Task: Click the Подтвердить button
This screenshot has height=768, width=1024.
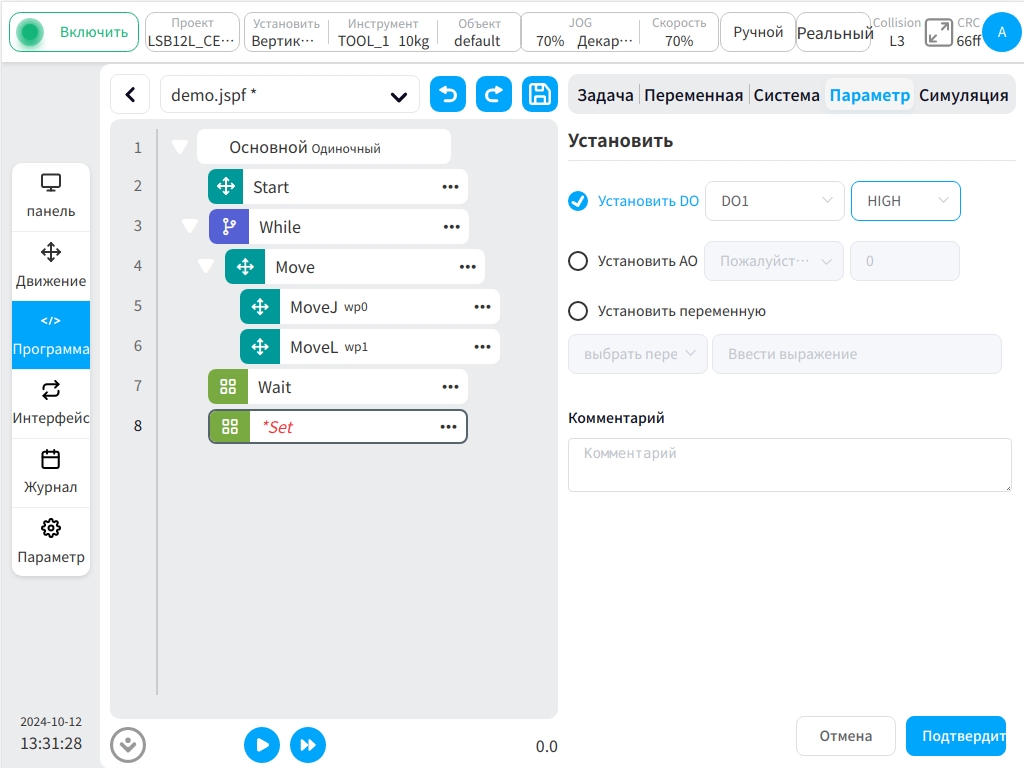Action: (x=956, y=736)
